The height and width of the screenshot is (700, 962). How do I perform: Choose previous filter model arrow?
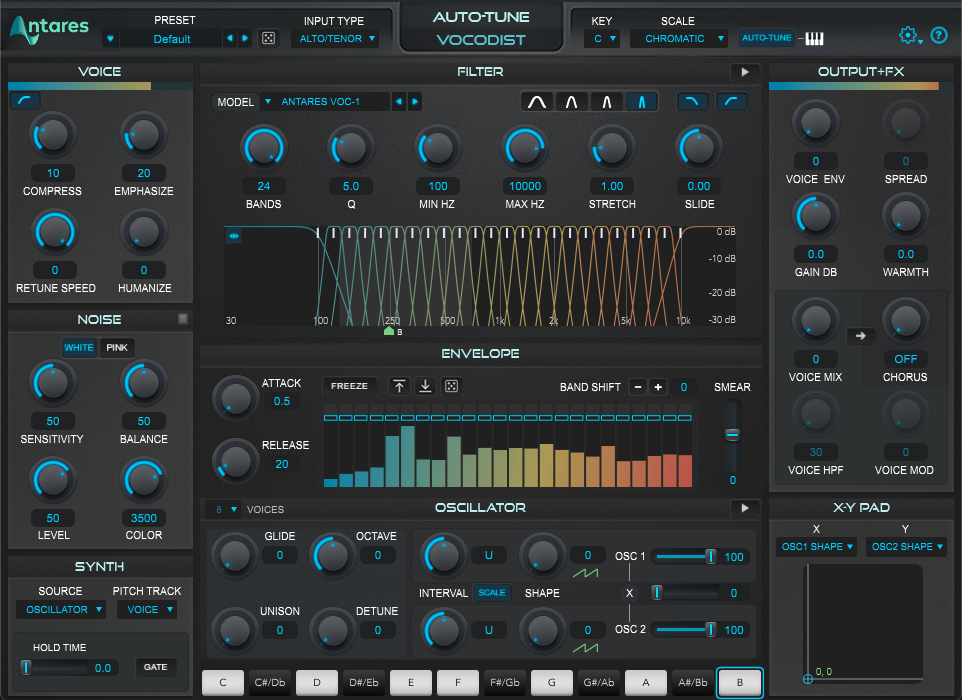[x=399, y=101]
